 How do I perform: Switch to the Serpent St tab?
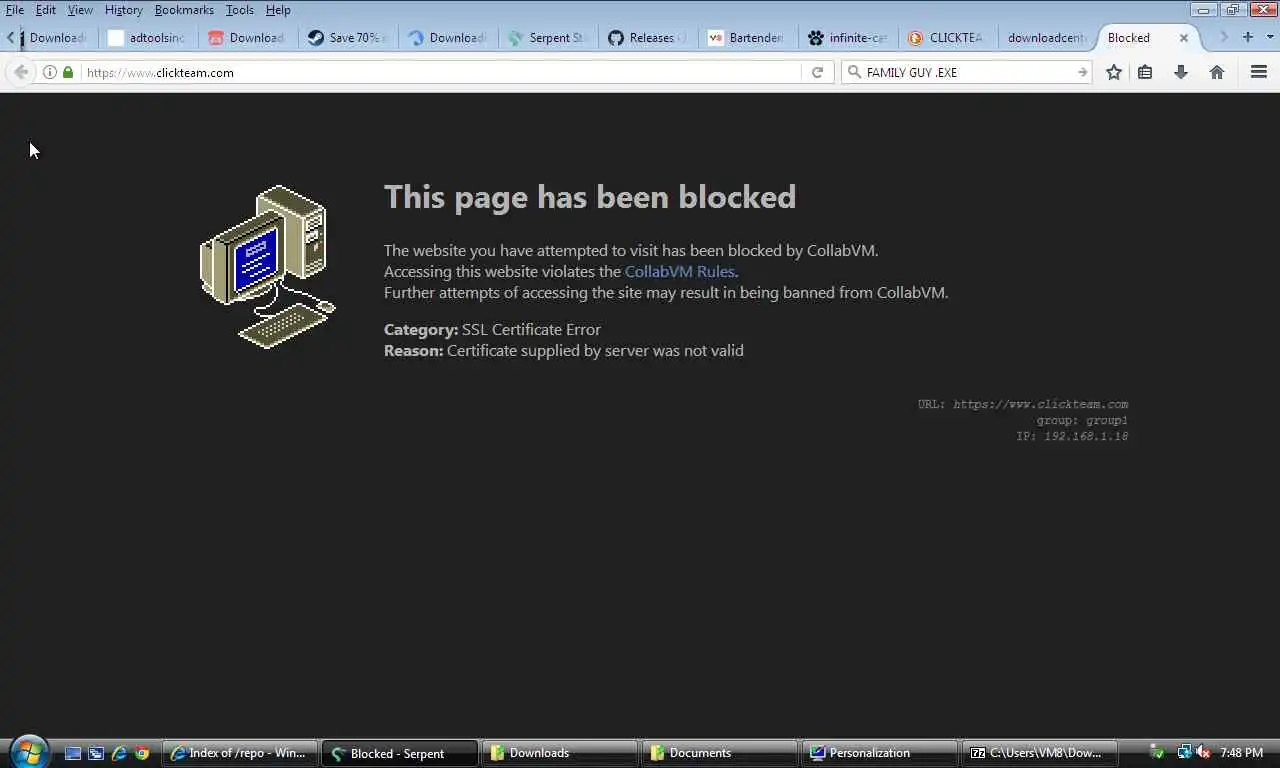coord(547,37)
